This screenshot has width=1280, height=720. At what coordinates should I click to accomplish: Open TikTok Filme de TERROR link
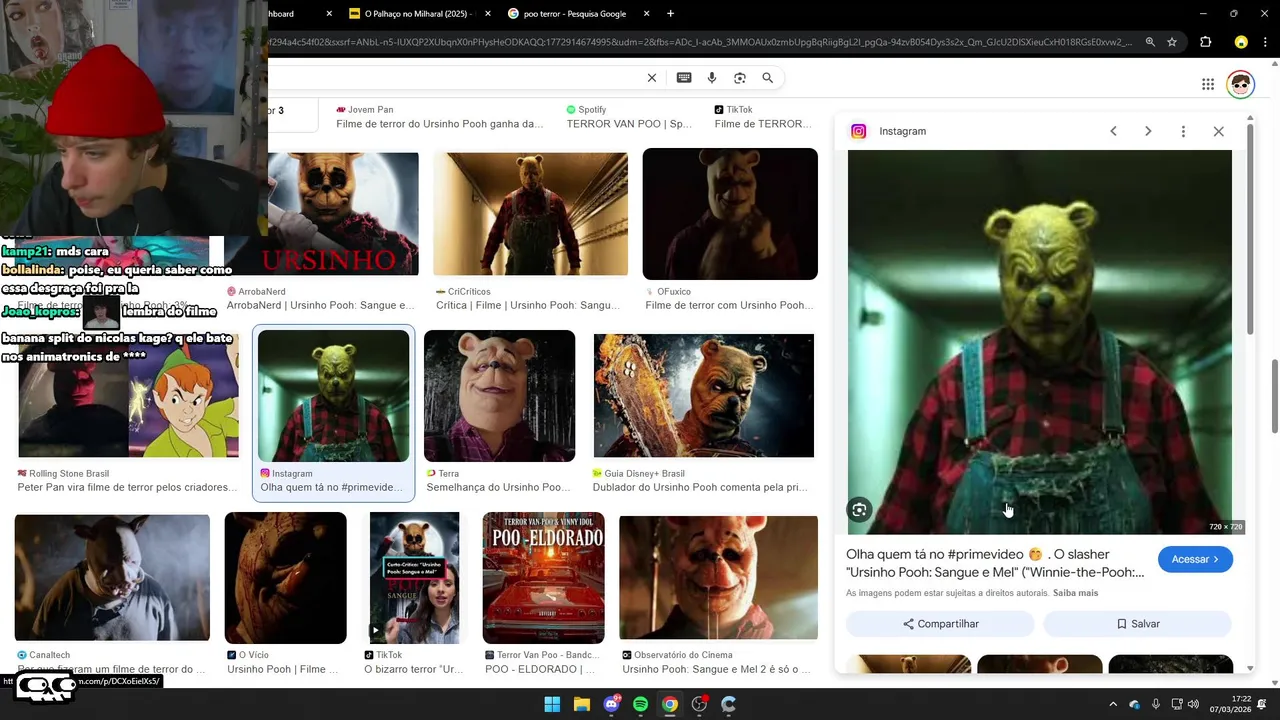tap(764, 124)
